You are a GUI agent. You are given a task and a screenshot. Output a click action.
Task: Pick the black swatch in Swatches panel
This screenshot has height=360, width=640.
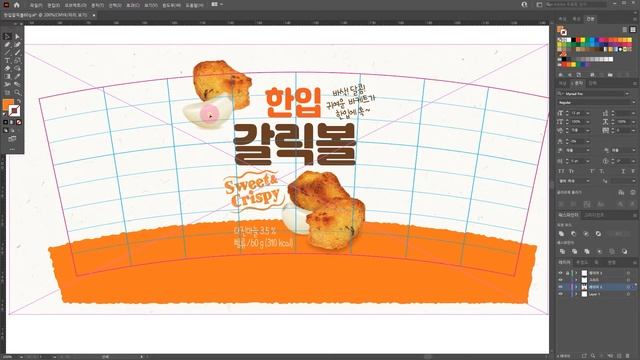tap(573, 40)
